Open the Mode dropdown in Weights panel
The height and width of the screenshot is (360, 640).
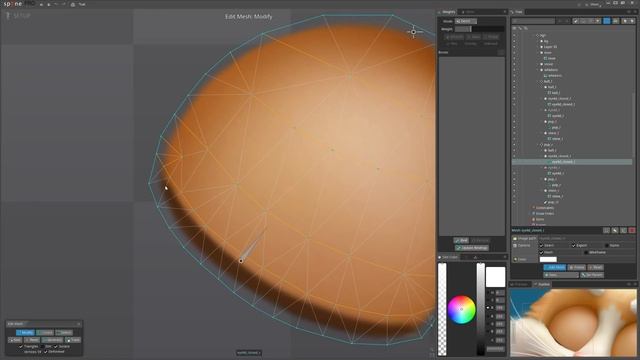(466, 21)
